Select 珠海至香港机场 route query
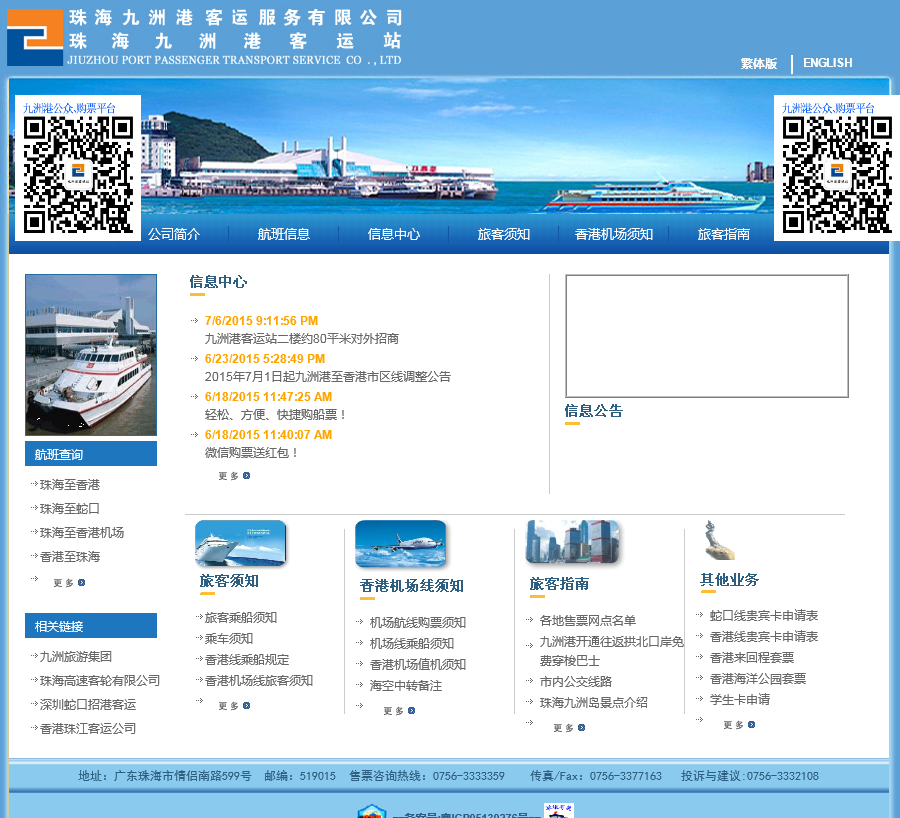 [82, 533]
